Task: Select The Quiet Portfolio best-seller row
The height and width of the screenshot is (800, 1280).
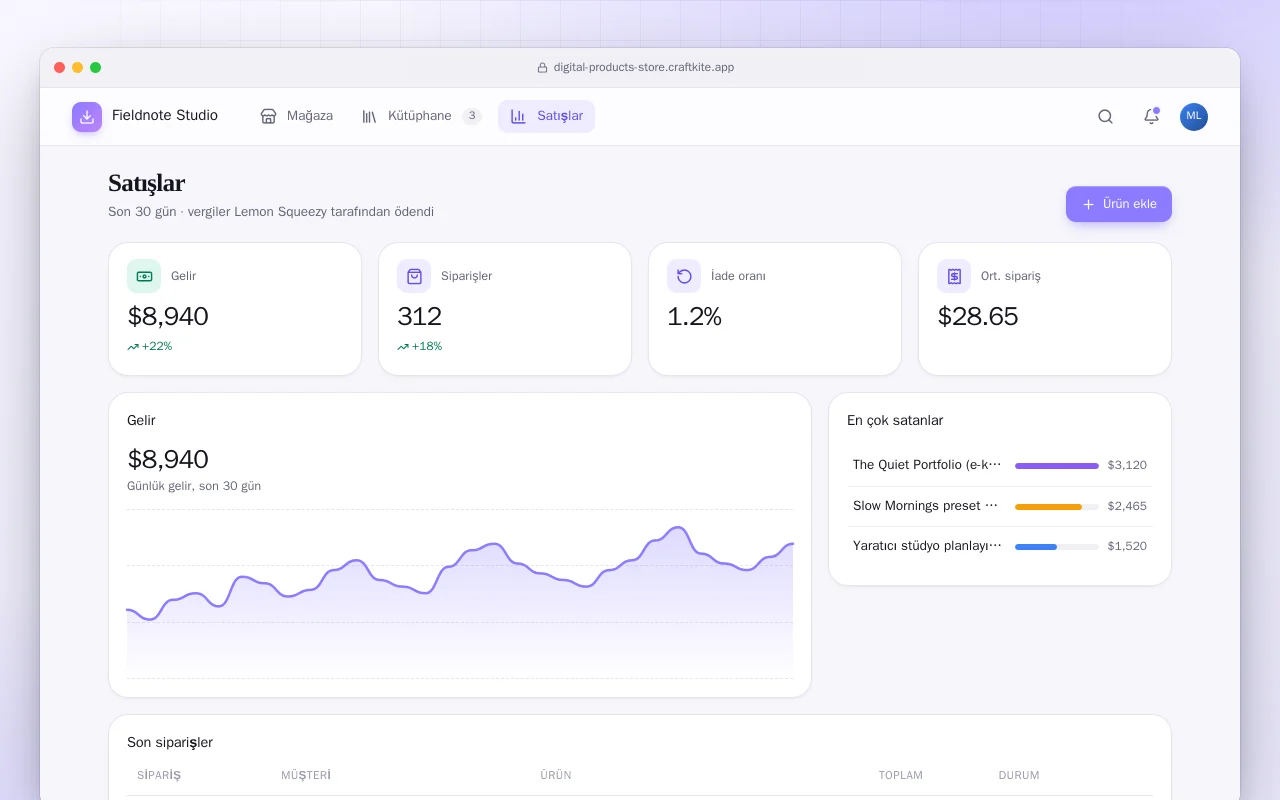Action: point(1000,465)
